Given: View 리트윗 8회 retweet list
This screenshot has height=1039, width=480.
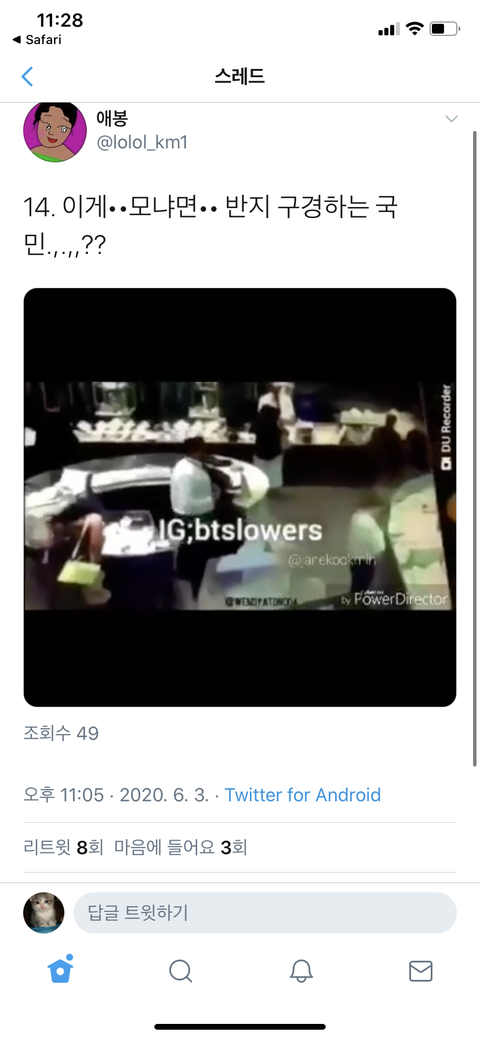Looking at the screenshot, I should (x=63, y=847).
